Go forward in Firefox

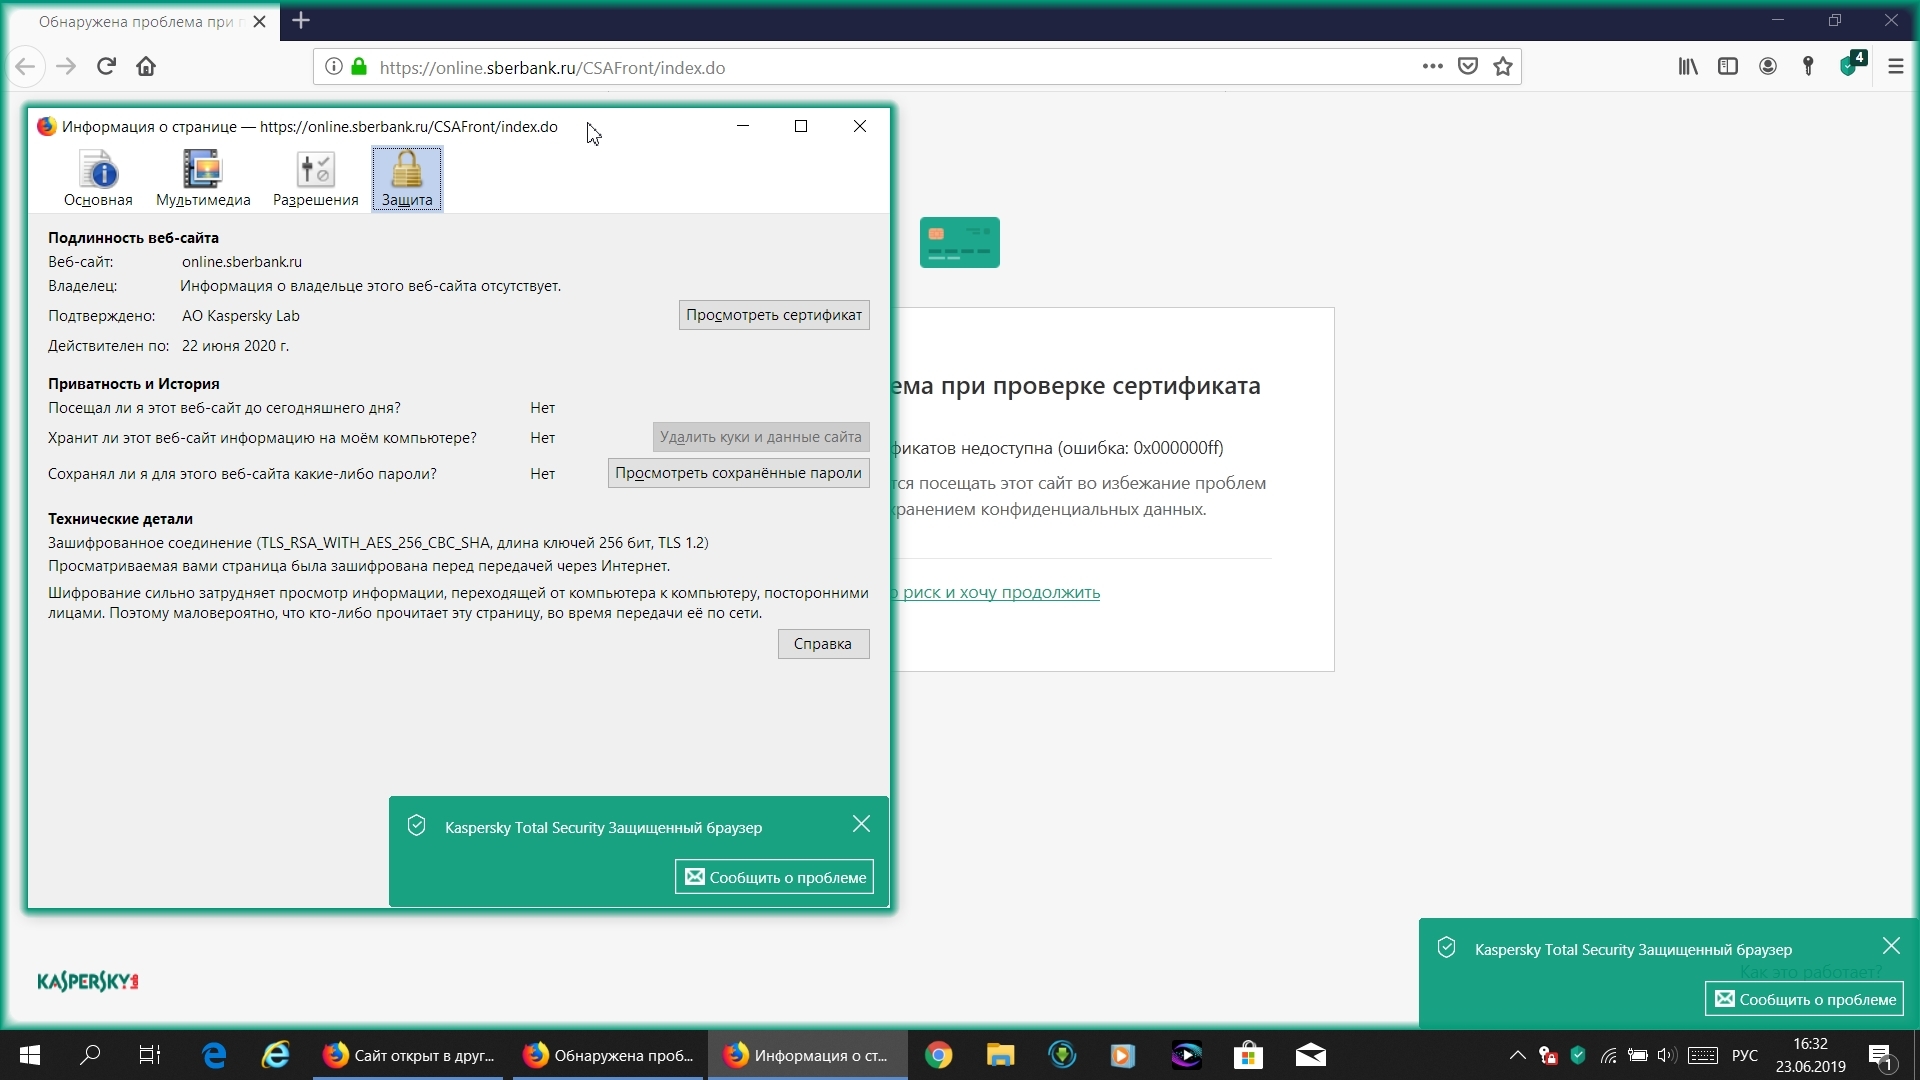[66, 67]
